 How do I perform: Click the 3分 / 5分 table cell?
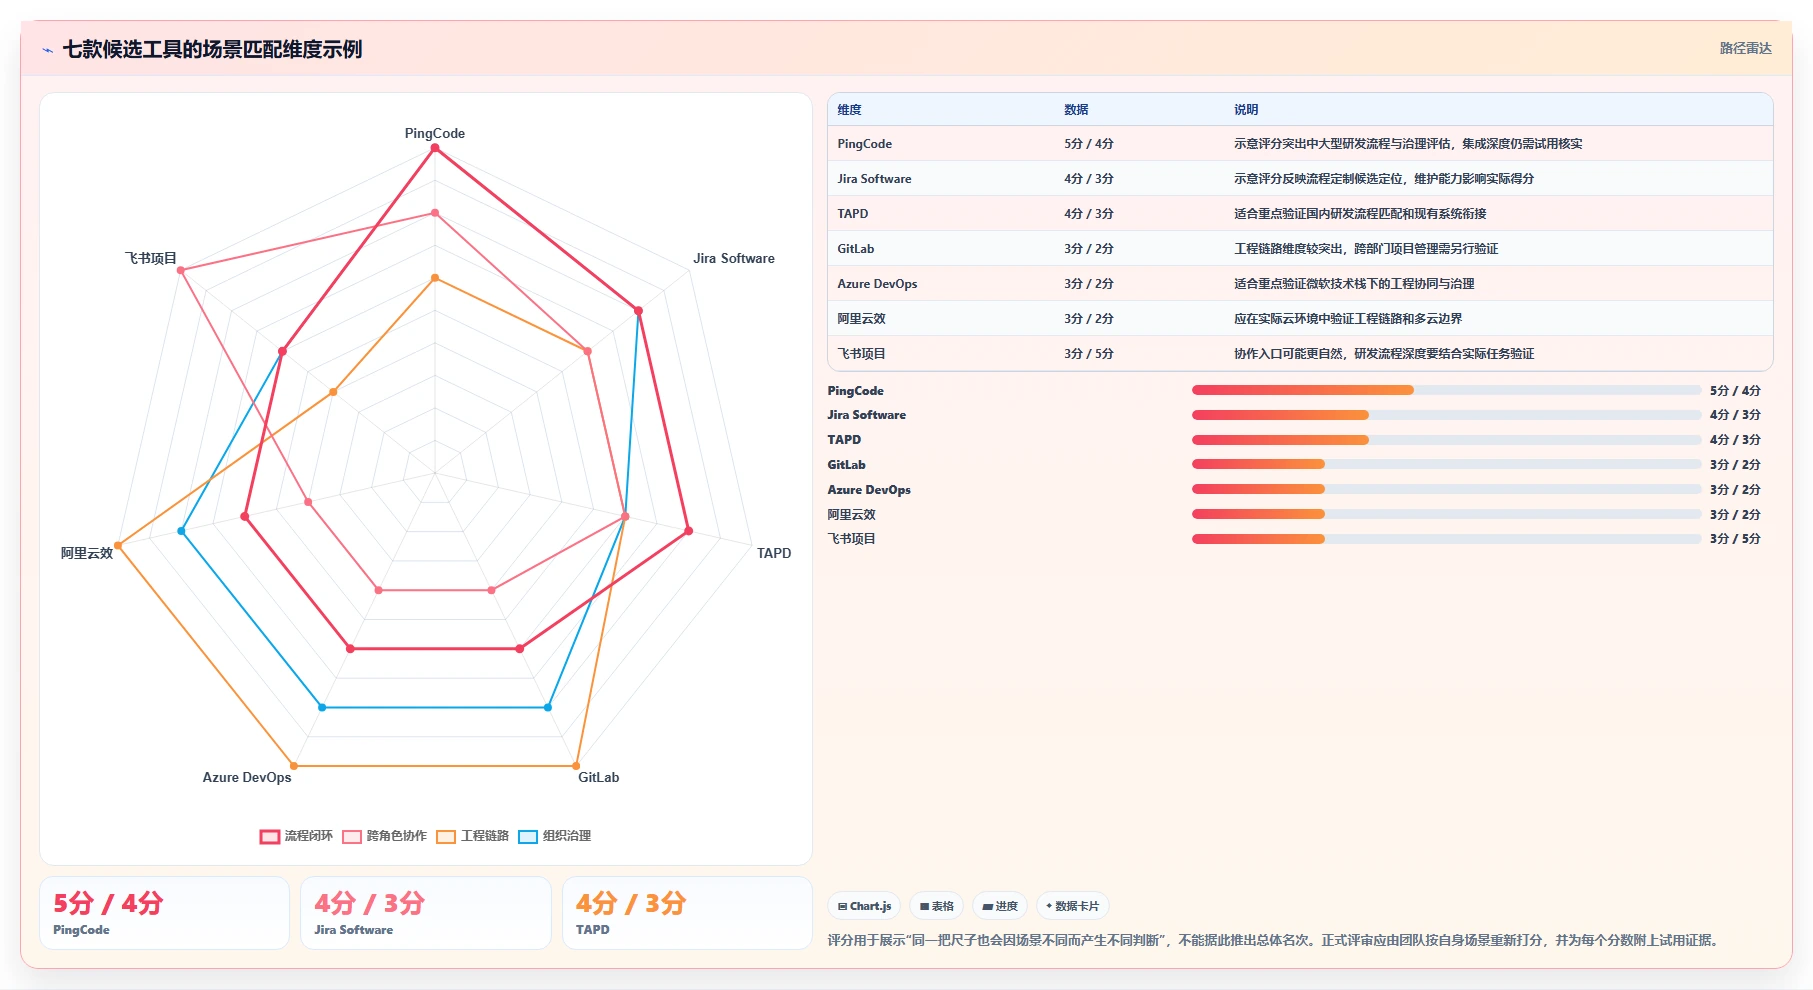click(x=1089, y=354)
